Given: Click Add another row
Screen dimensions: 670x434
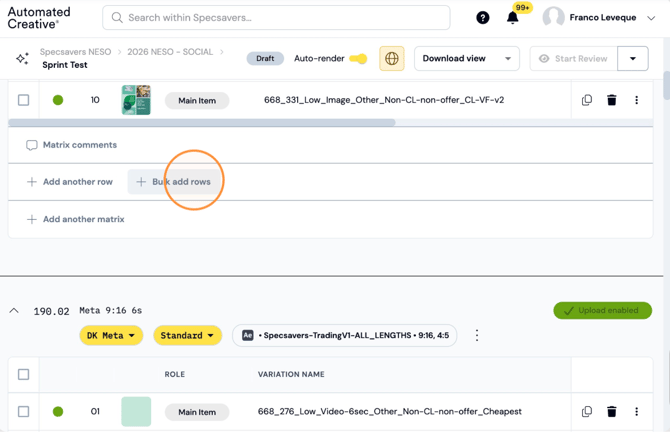Looking at the screenshot, I should pos(70,182).
